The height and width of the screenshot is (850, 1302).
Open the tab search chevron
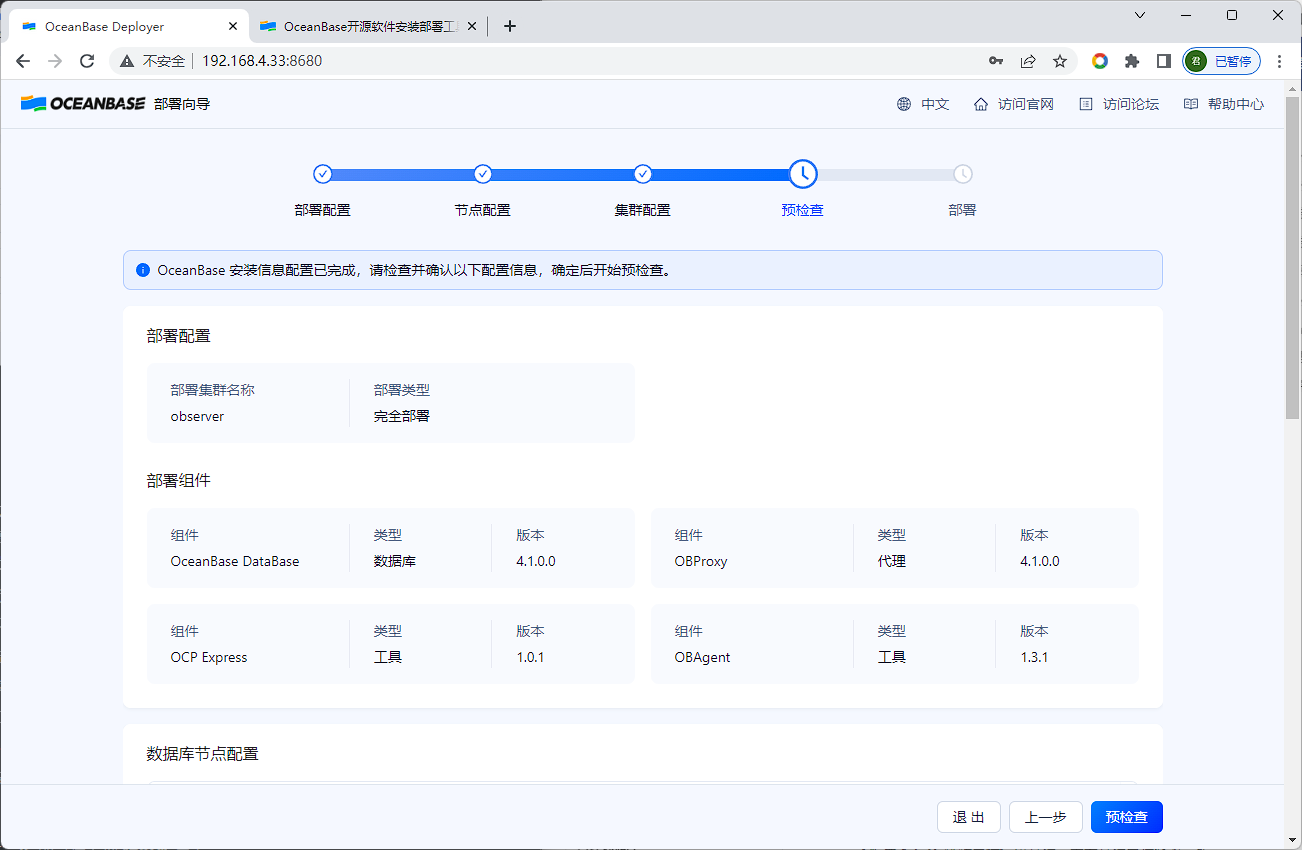click(x=1140, y=15)
